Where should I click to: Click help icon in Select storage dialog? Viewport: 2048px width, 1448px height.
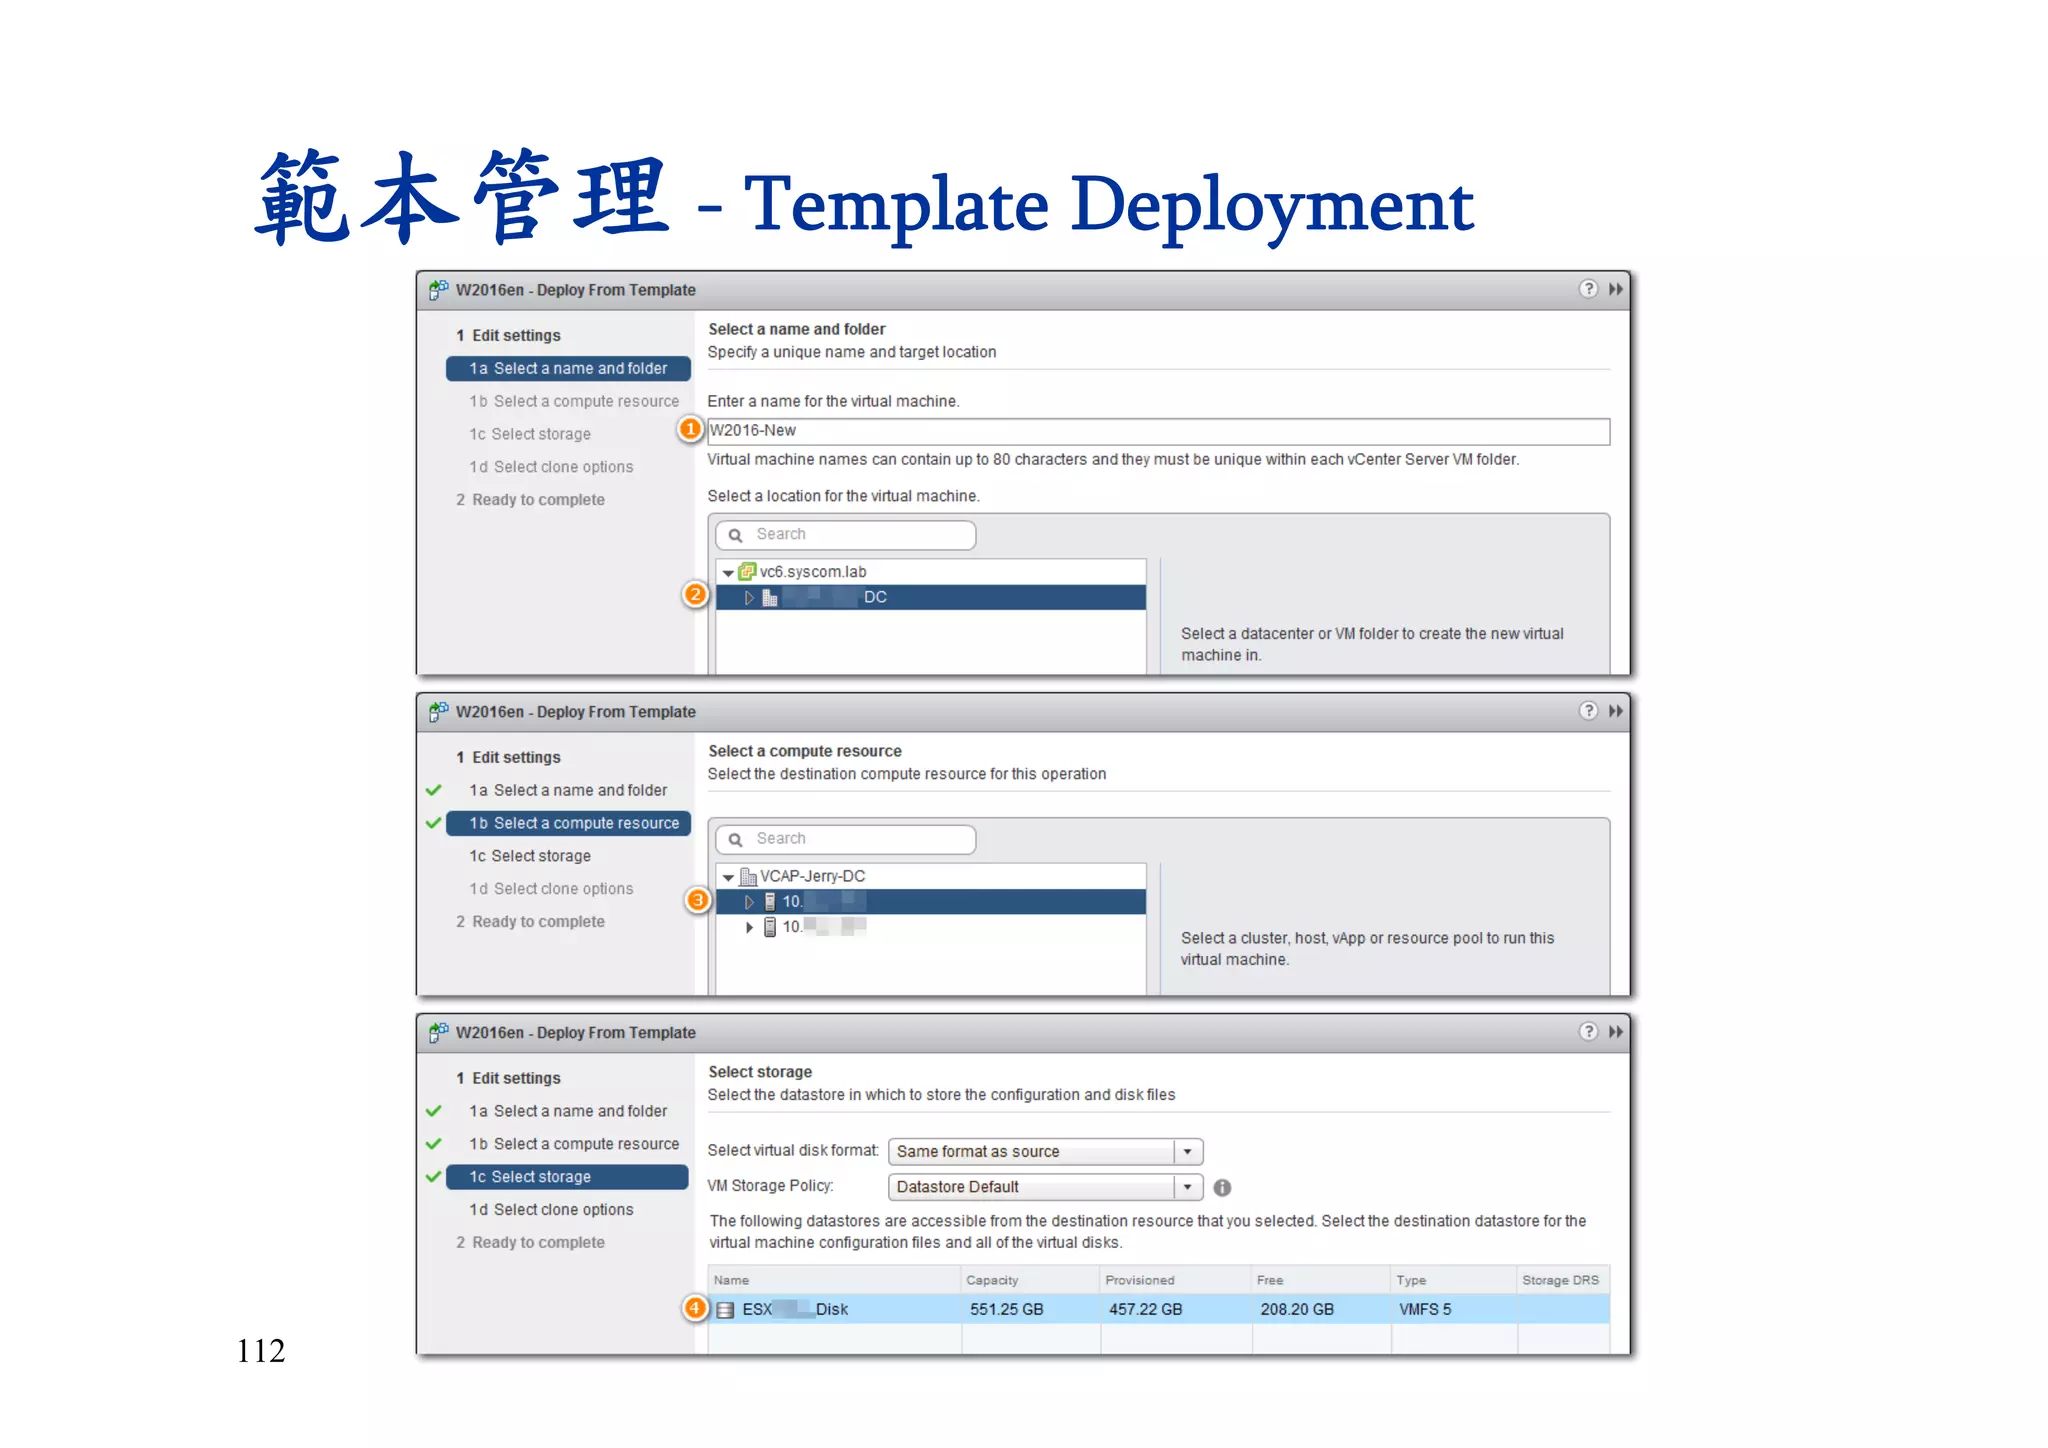coord(1588,1032)
